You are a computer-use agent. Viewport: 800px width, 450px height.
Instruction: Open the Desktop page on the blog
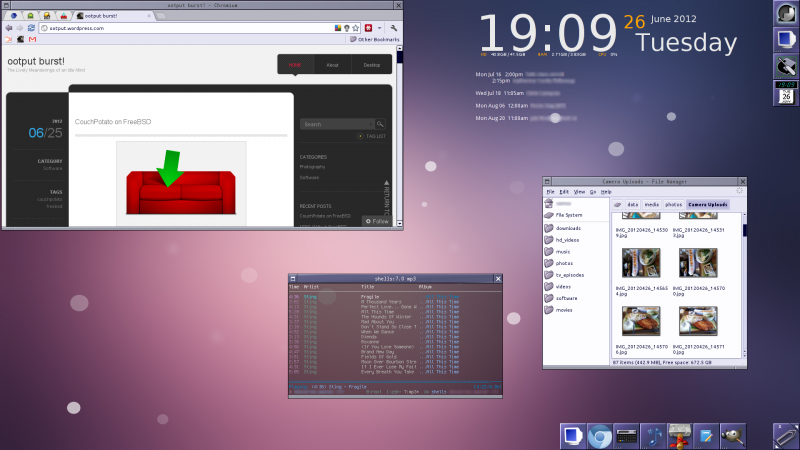point(371,65)
